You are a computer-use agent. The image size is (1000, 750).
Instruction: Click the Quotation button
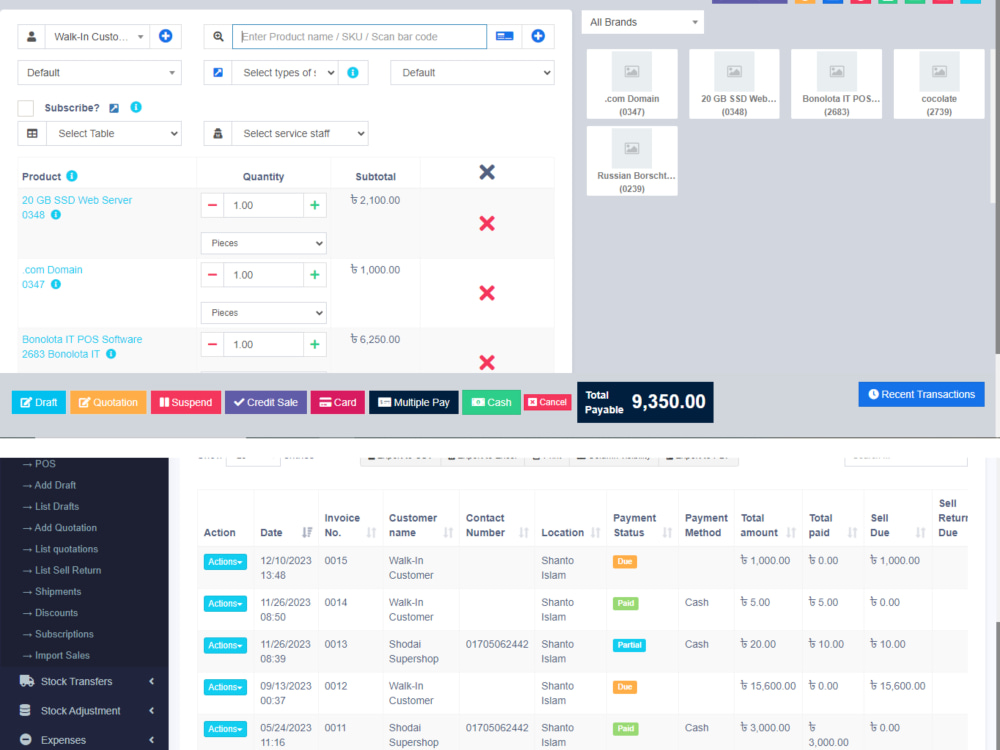108,402
